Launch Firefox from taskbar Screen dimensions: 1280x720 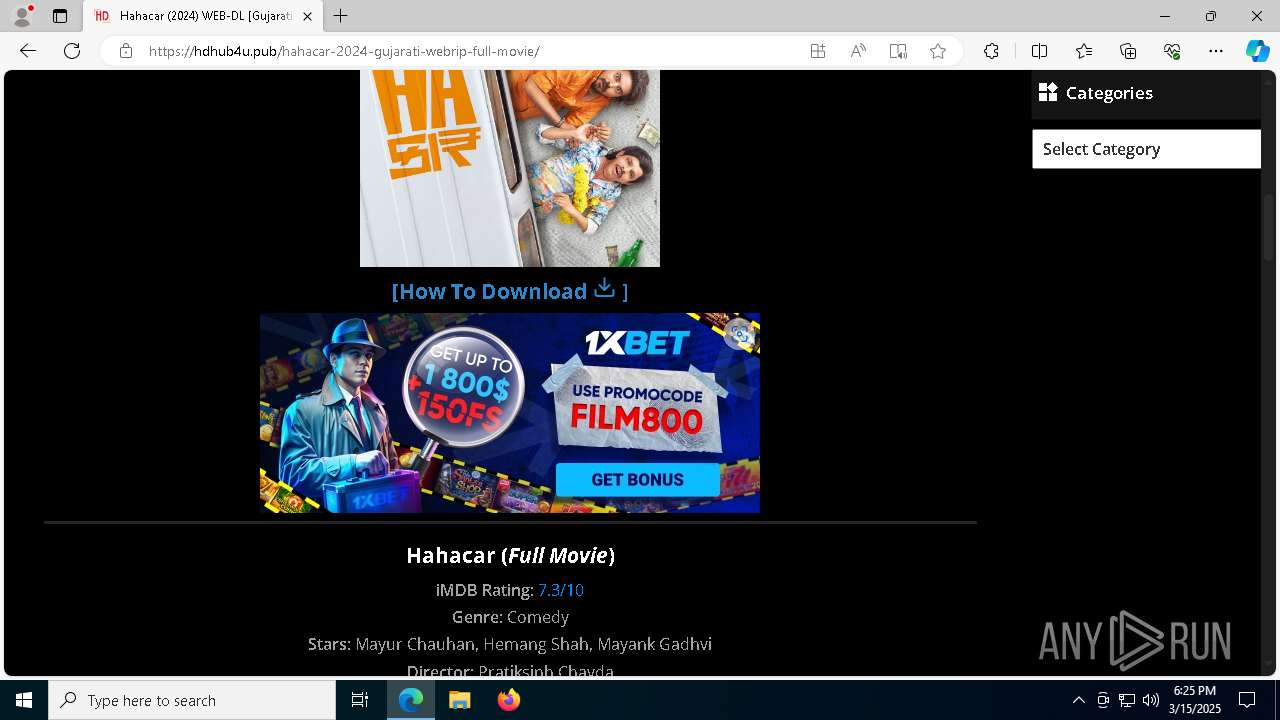pos(509,700)
